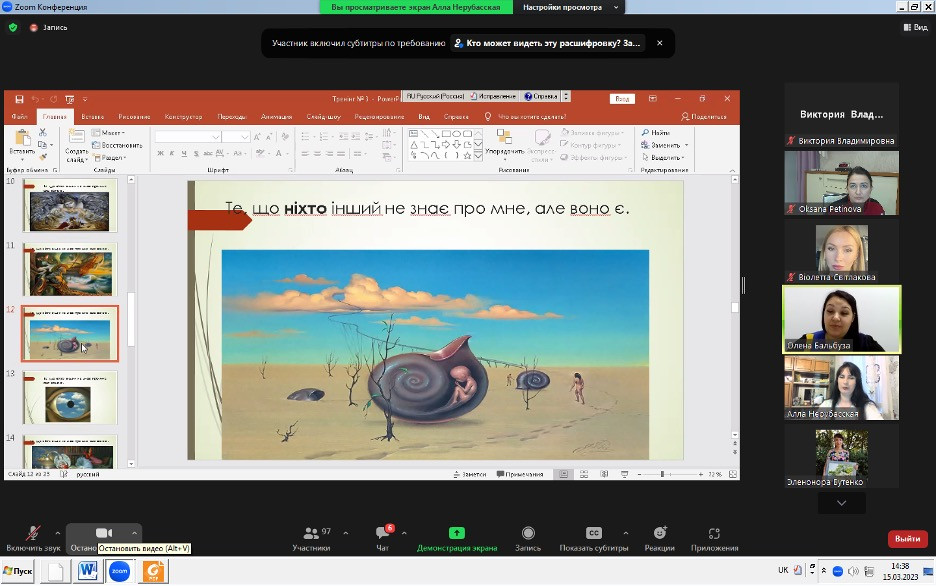The height and width of the screenshot is (586, 936).
Task: Click the Вход sign-in button in PowerPoint
Action: tap(622, 99)
